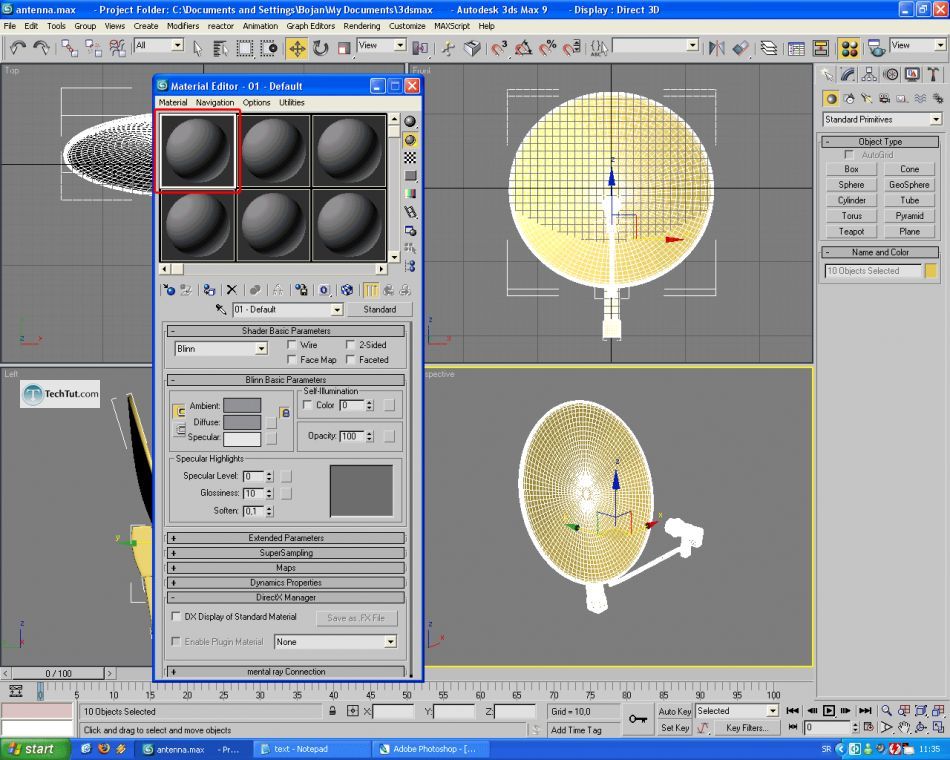This screenshot has height=760, width=950.
Task: Click Cylinder object type button
Action: point(851,200)
